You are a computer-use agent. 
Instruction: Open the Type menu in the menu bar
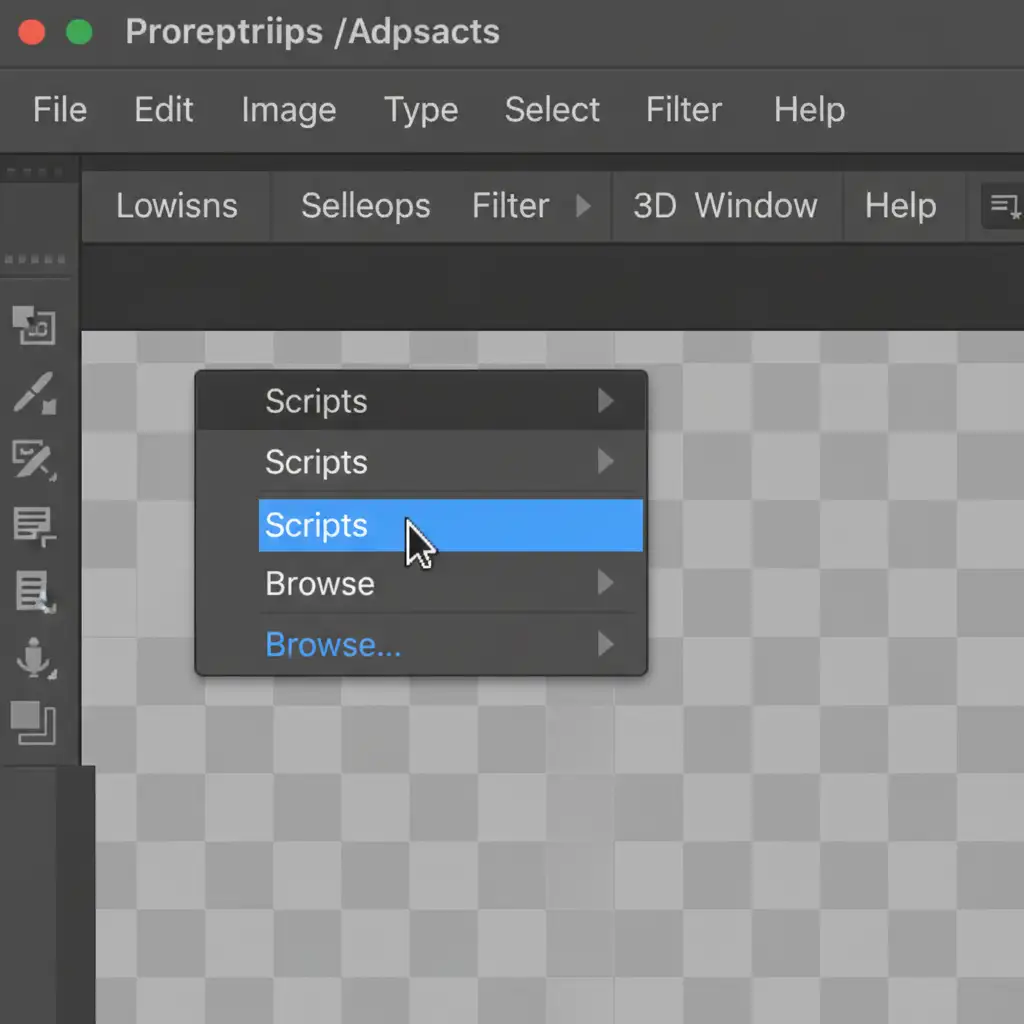click(421, 109)
